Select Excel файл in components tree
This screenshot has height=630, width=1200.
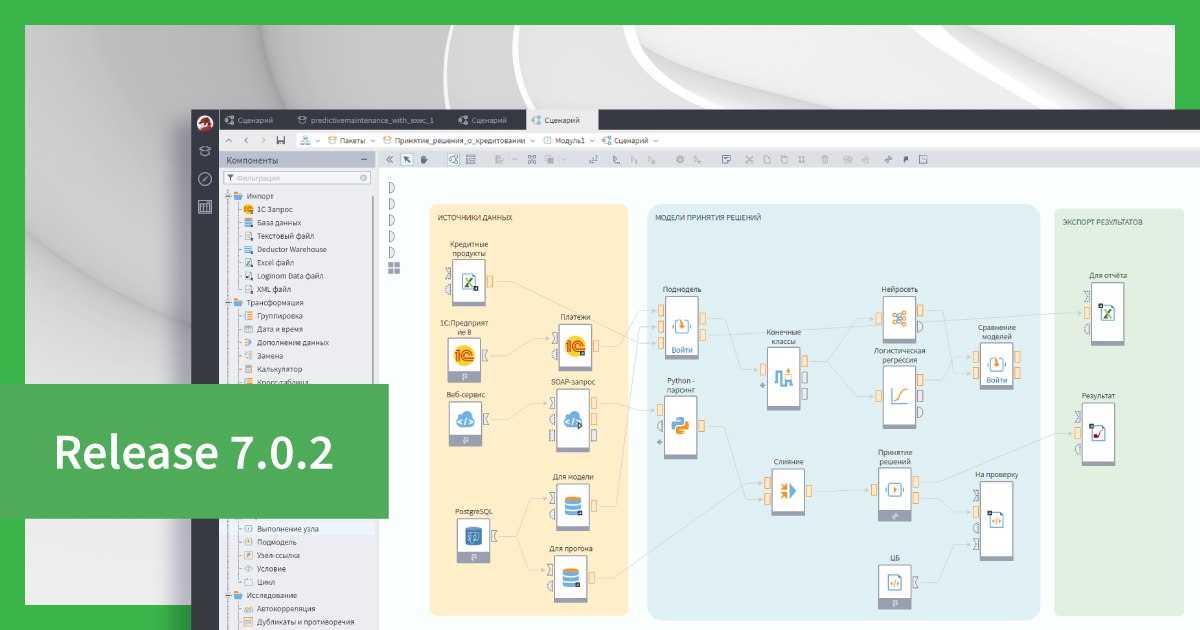275,262
